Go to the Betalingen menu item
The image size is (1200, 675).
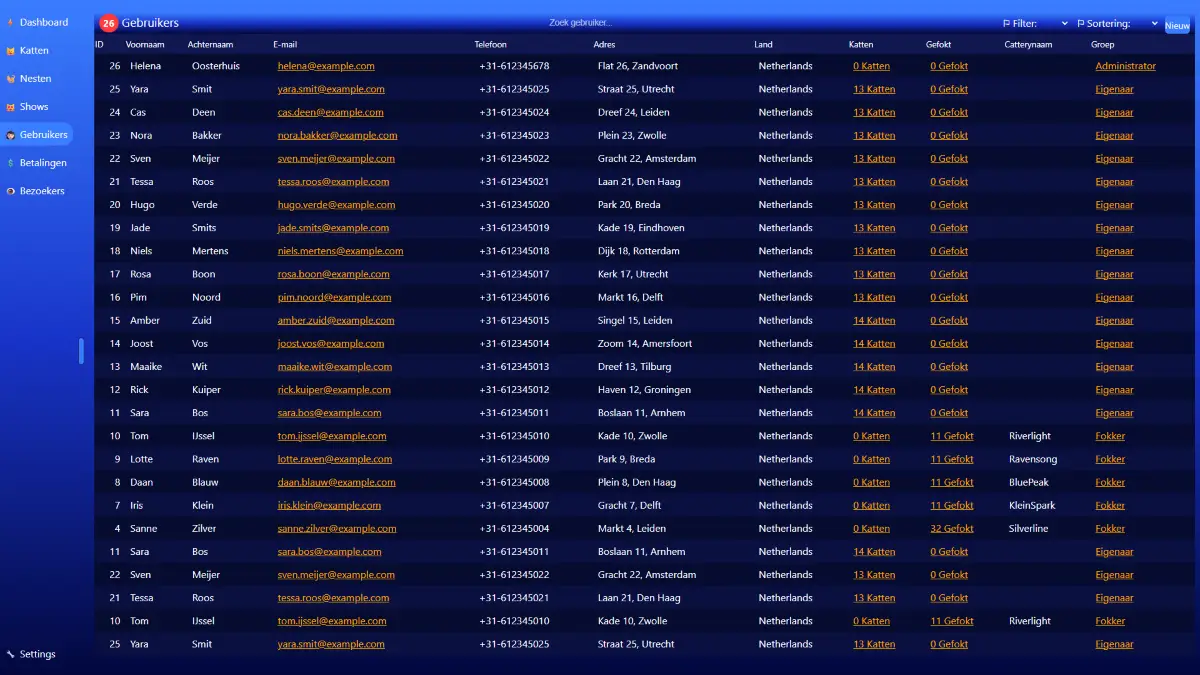pos(43,162)
